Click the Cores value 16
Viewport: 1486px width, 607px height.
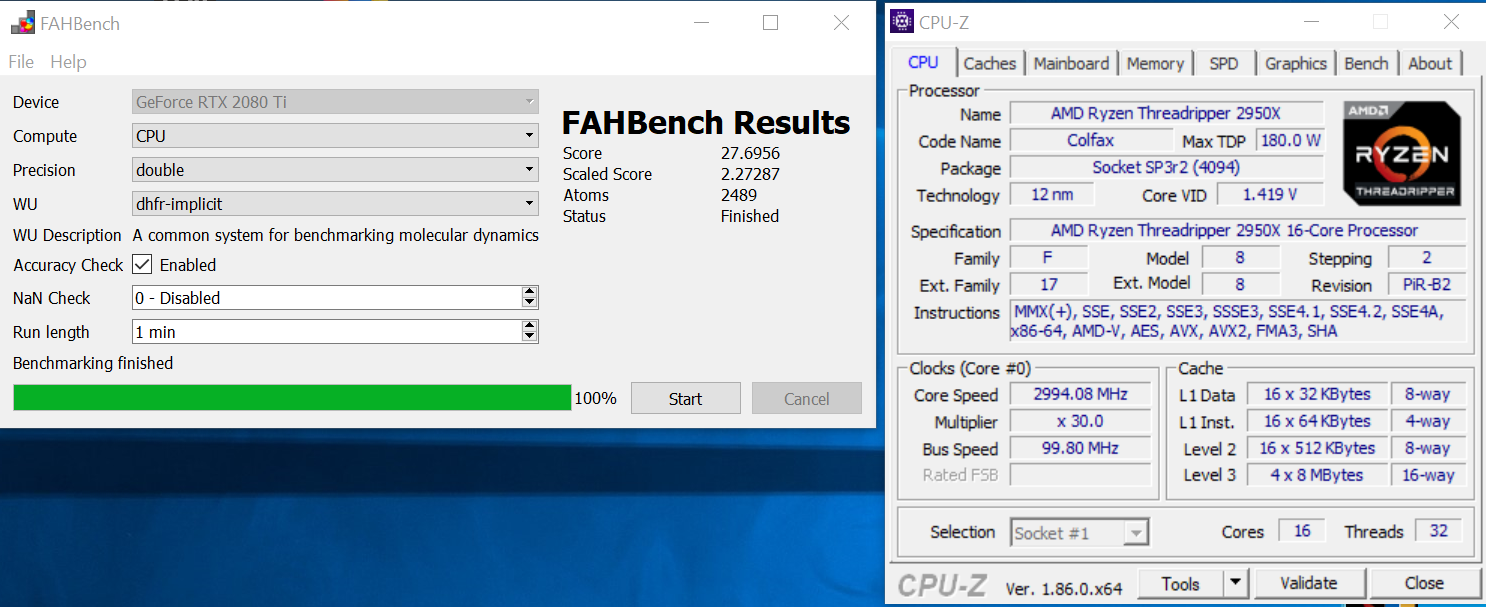pyautogui.click(x=1302, y=531)
